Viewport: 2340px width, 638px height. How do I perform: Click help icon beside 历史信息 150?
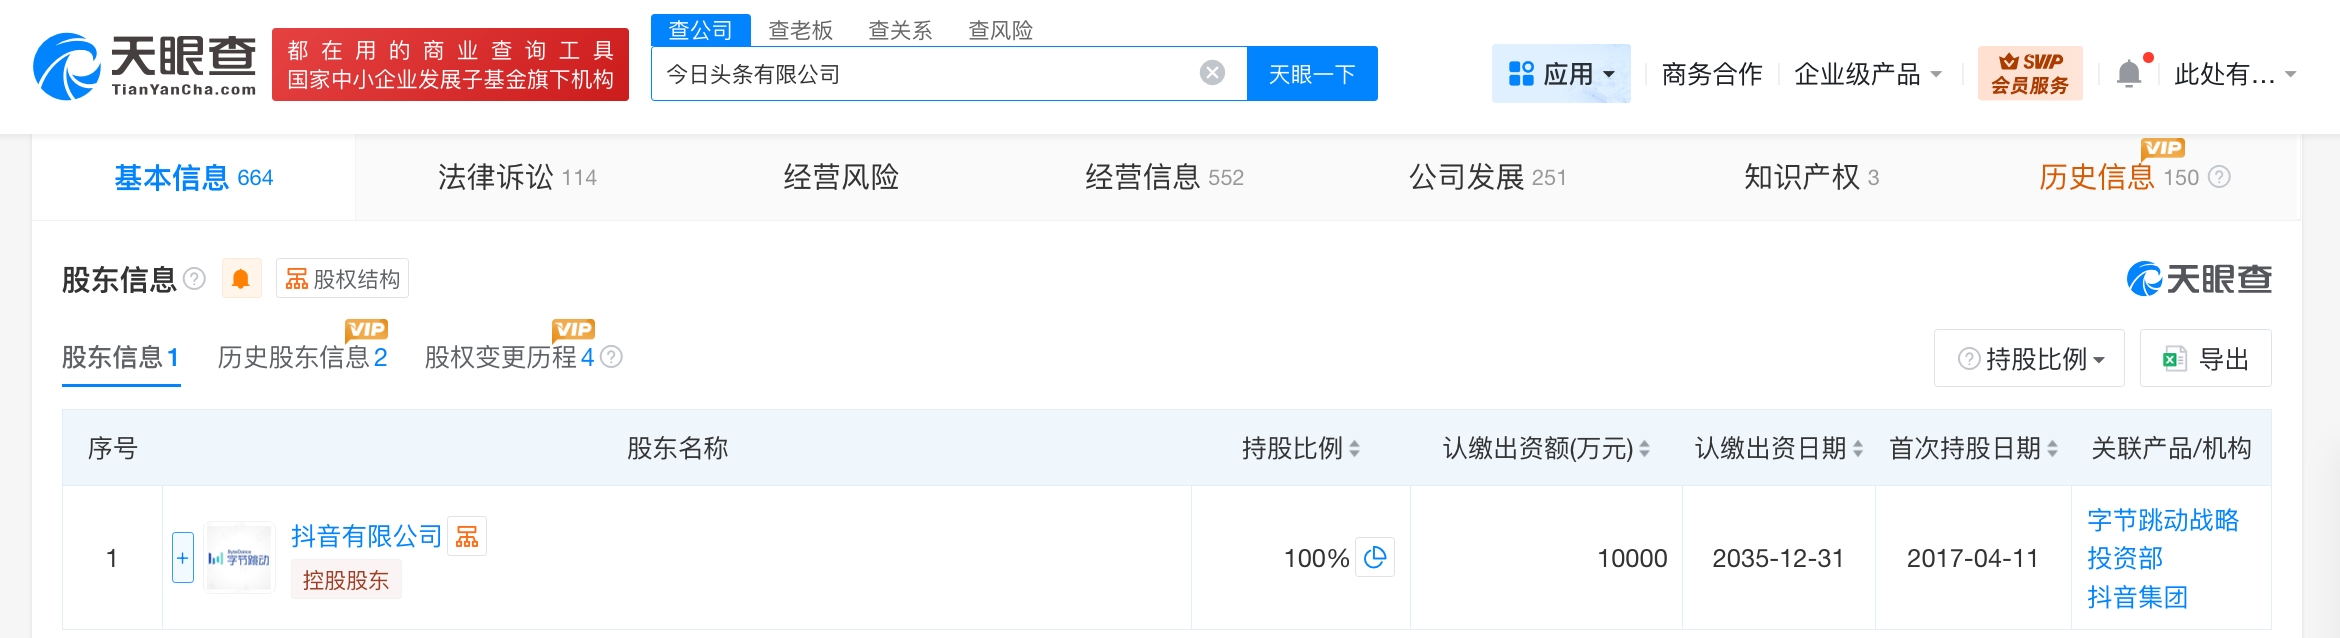pos(2219,178)
